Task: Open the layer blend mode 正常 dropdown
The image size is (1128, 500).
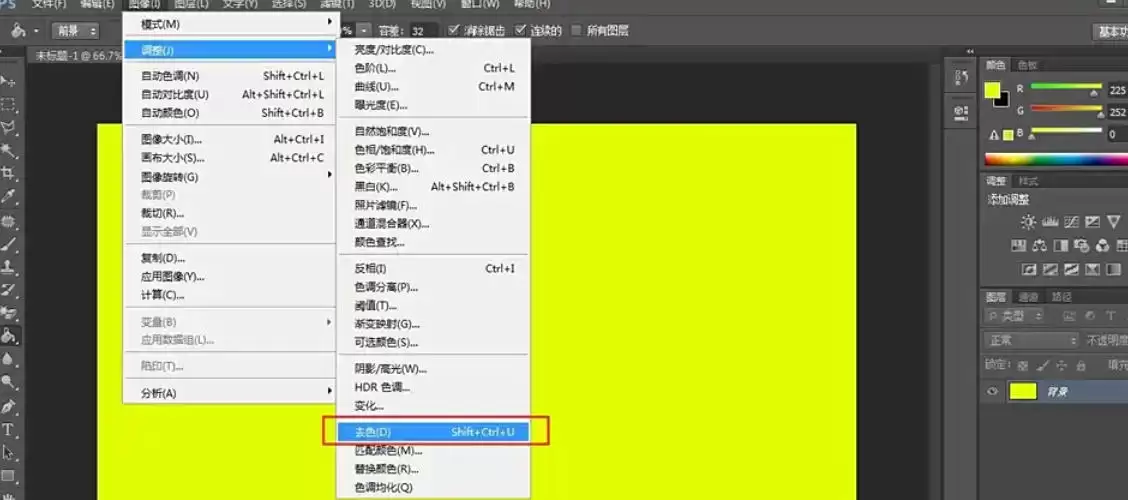Action: click(x=1032, y=340)
